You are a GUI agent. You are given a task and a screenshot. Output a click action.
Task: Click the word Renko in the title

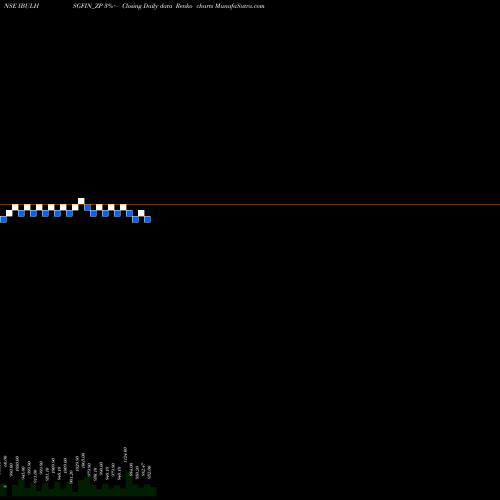tap(184, 6)
